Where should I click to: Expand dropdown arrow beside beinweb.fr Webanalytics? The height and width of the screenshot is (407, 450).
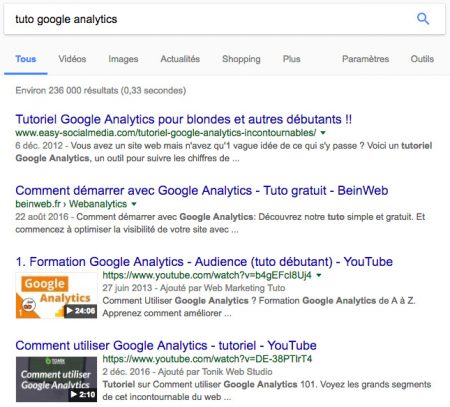(x=134, y=204)
